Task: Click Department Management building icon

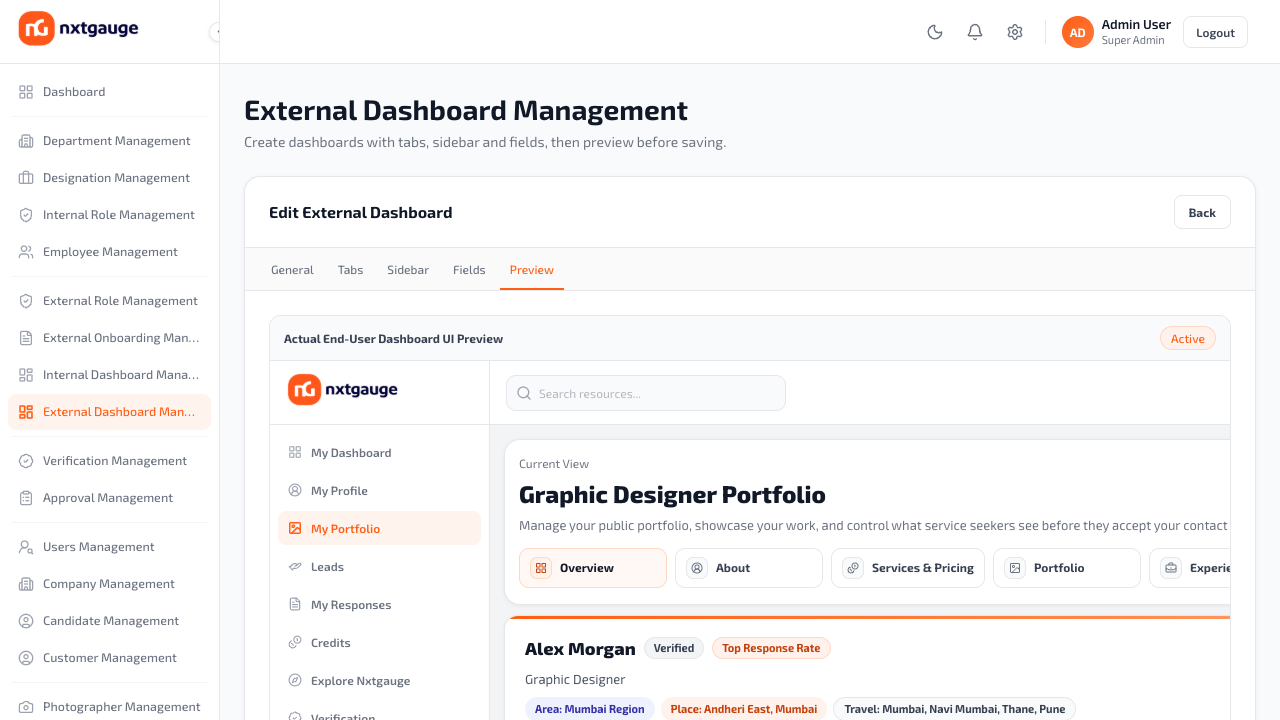Action: [26, 141]
